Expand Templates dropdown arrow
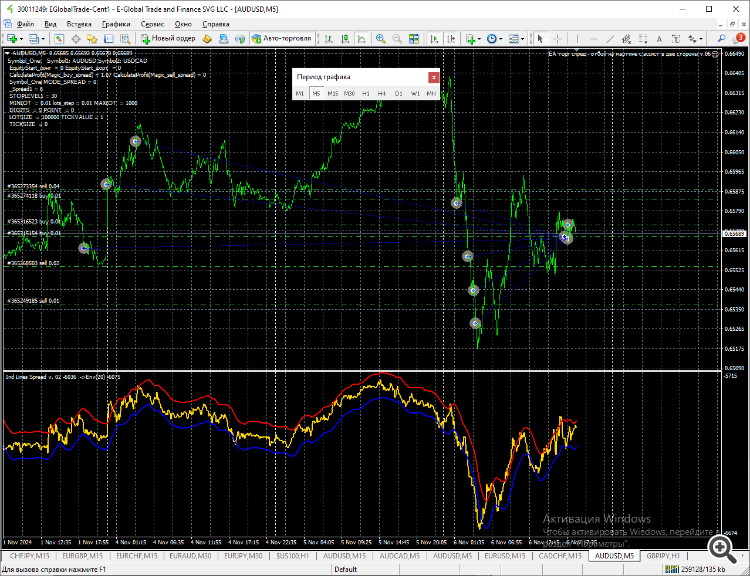This screenshot has height=576, width=750. pyautogui.click(x=522, y=39)
